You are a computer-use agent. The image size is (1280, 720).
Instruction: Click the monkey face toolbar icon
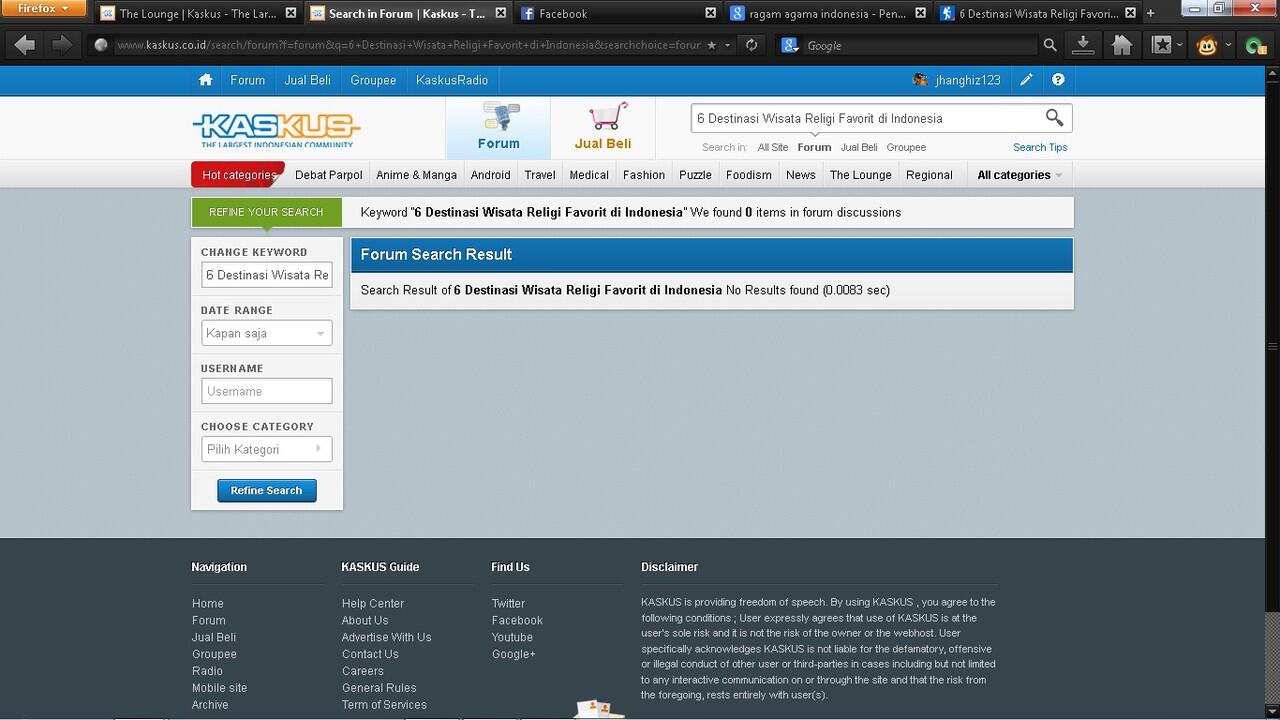coord(1207,45)
